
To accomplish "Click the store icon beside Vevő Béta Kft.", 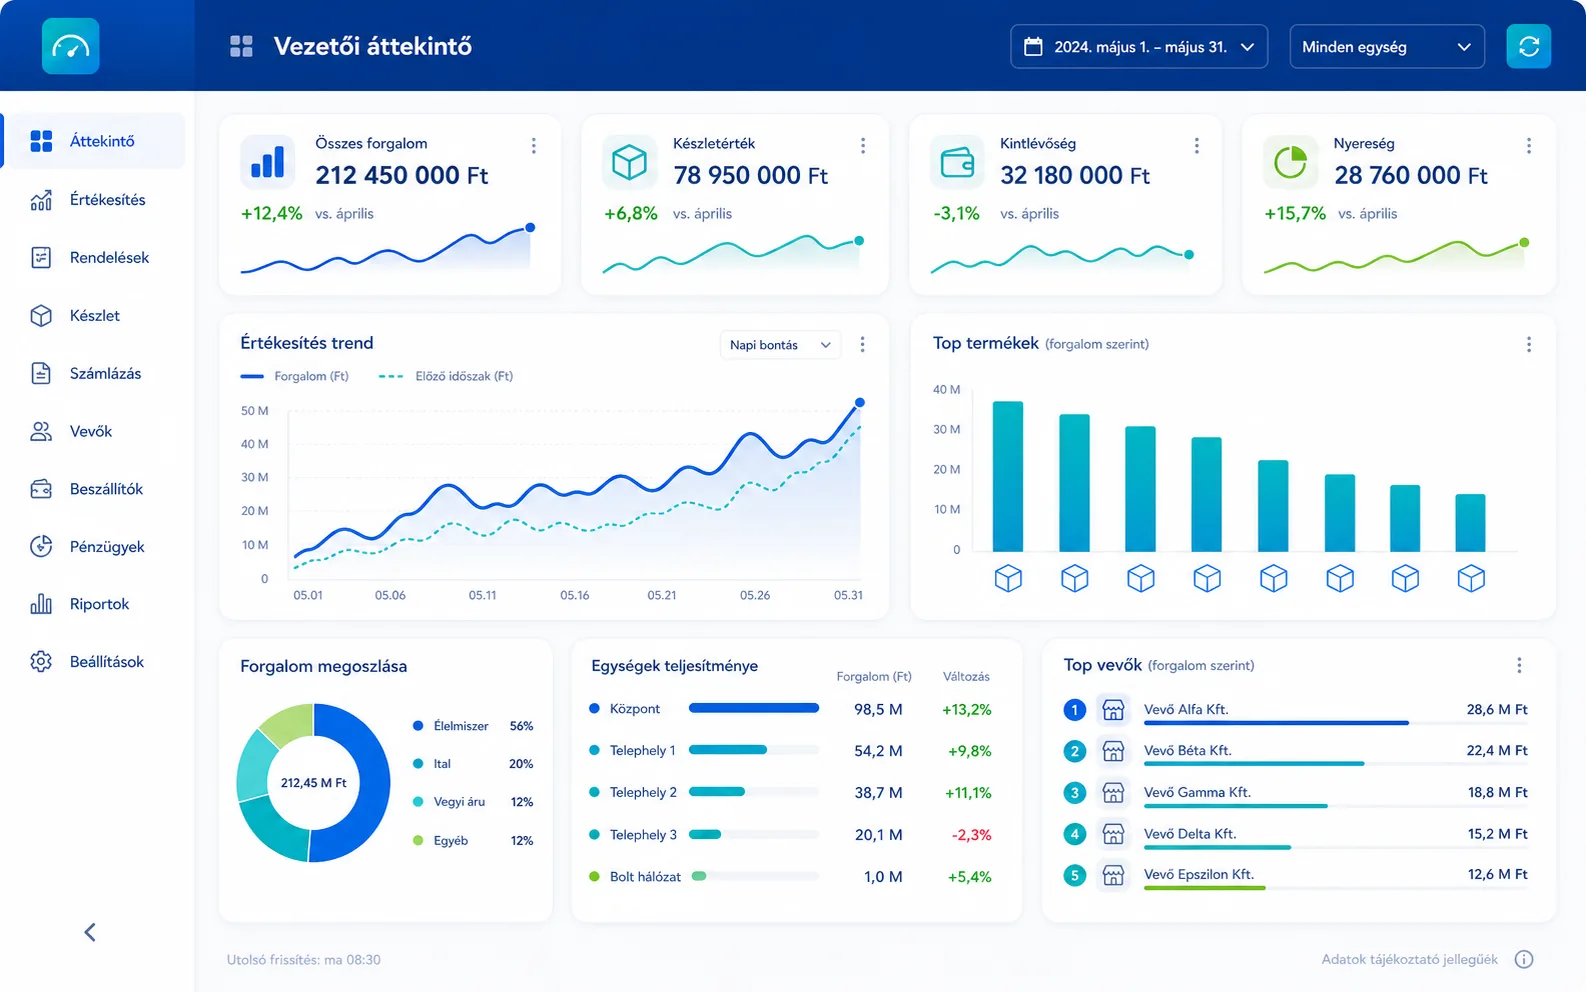I will [x=1113, y=751].
